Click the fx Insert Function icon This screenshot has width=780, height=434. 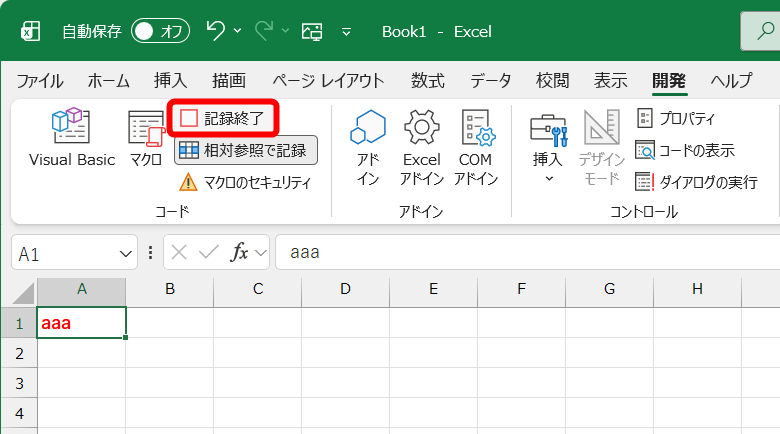[x=239, y=252]
